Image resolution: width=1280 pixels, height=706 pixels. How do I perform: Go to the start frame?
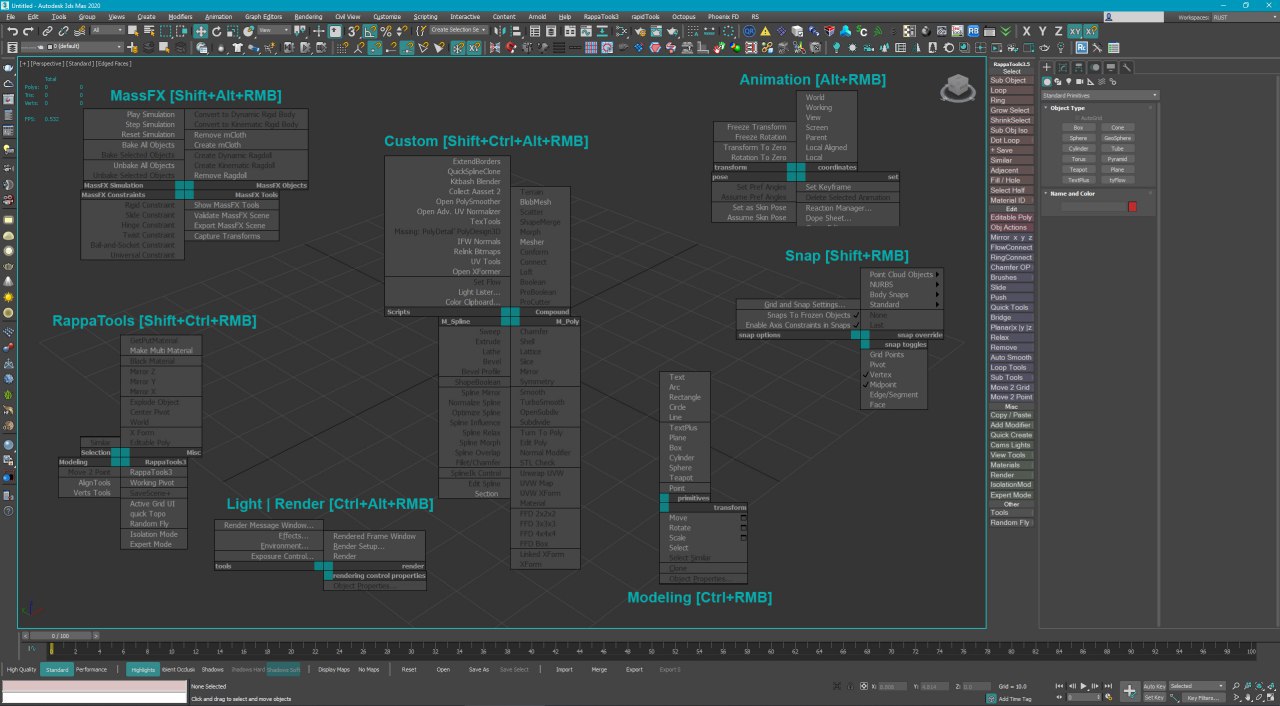1059,686
